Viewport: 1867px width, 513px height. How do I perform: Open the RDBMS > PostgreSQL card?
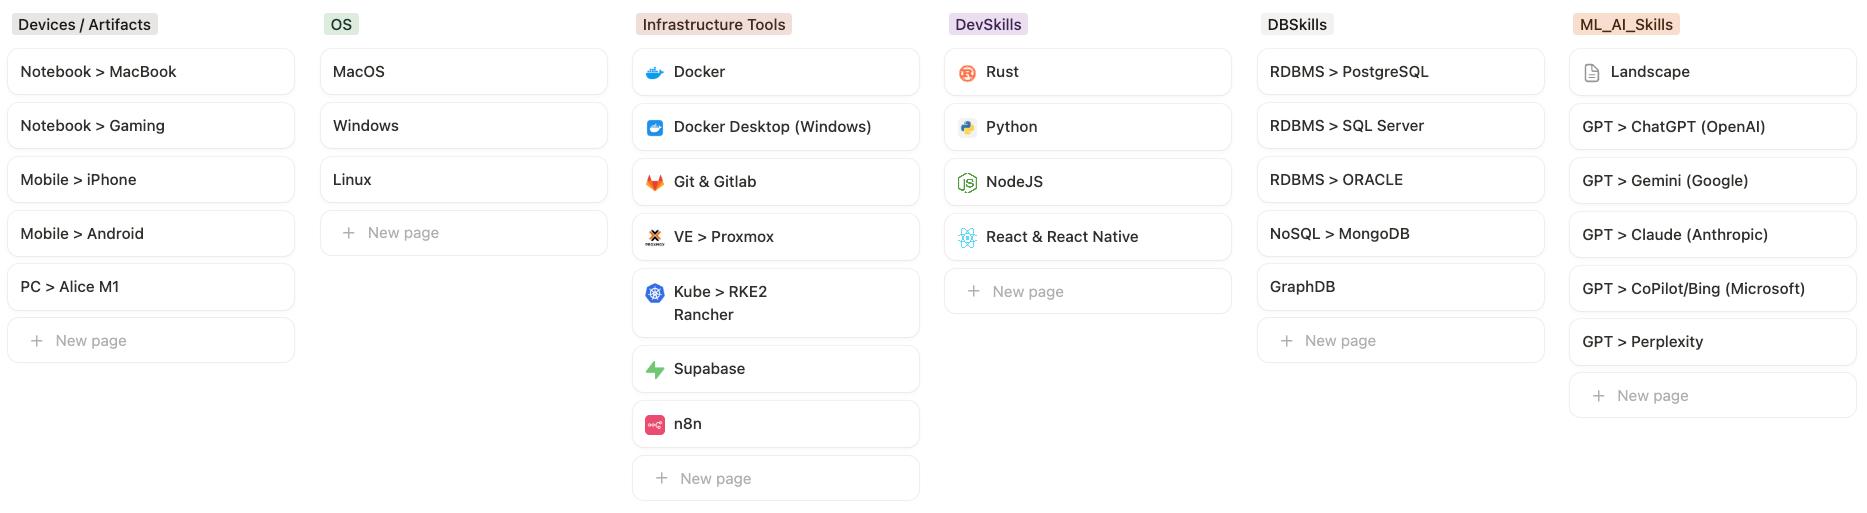pos(1400,72)
